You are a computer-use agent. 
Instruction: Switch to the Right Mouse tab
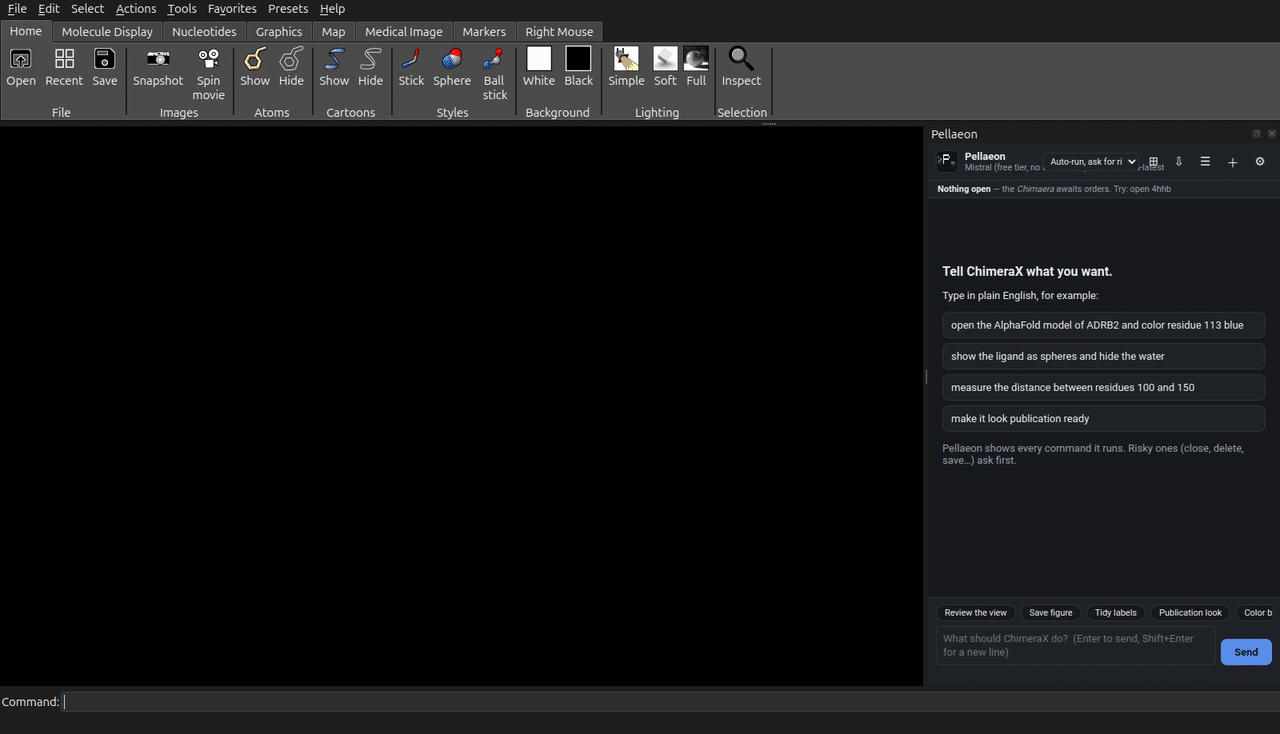coord(559,32)
